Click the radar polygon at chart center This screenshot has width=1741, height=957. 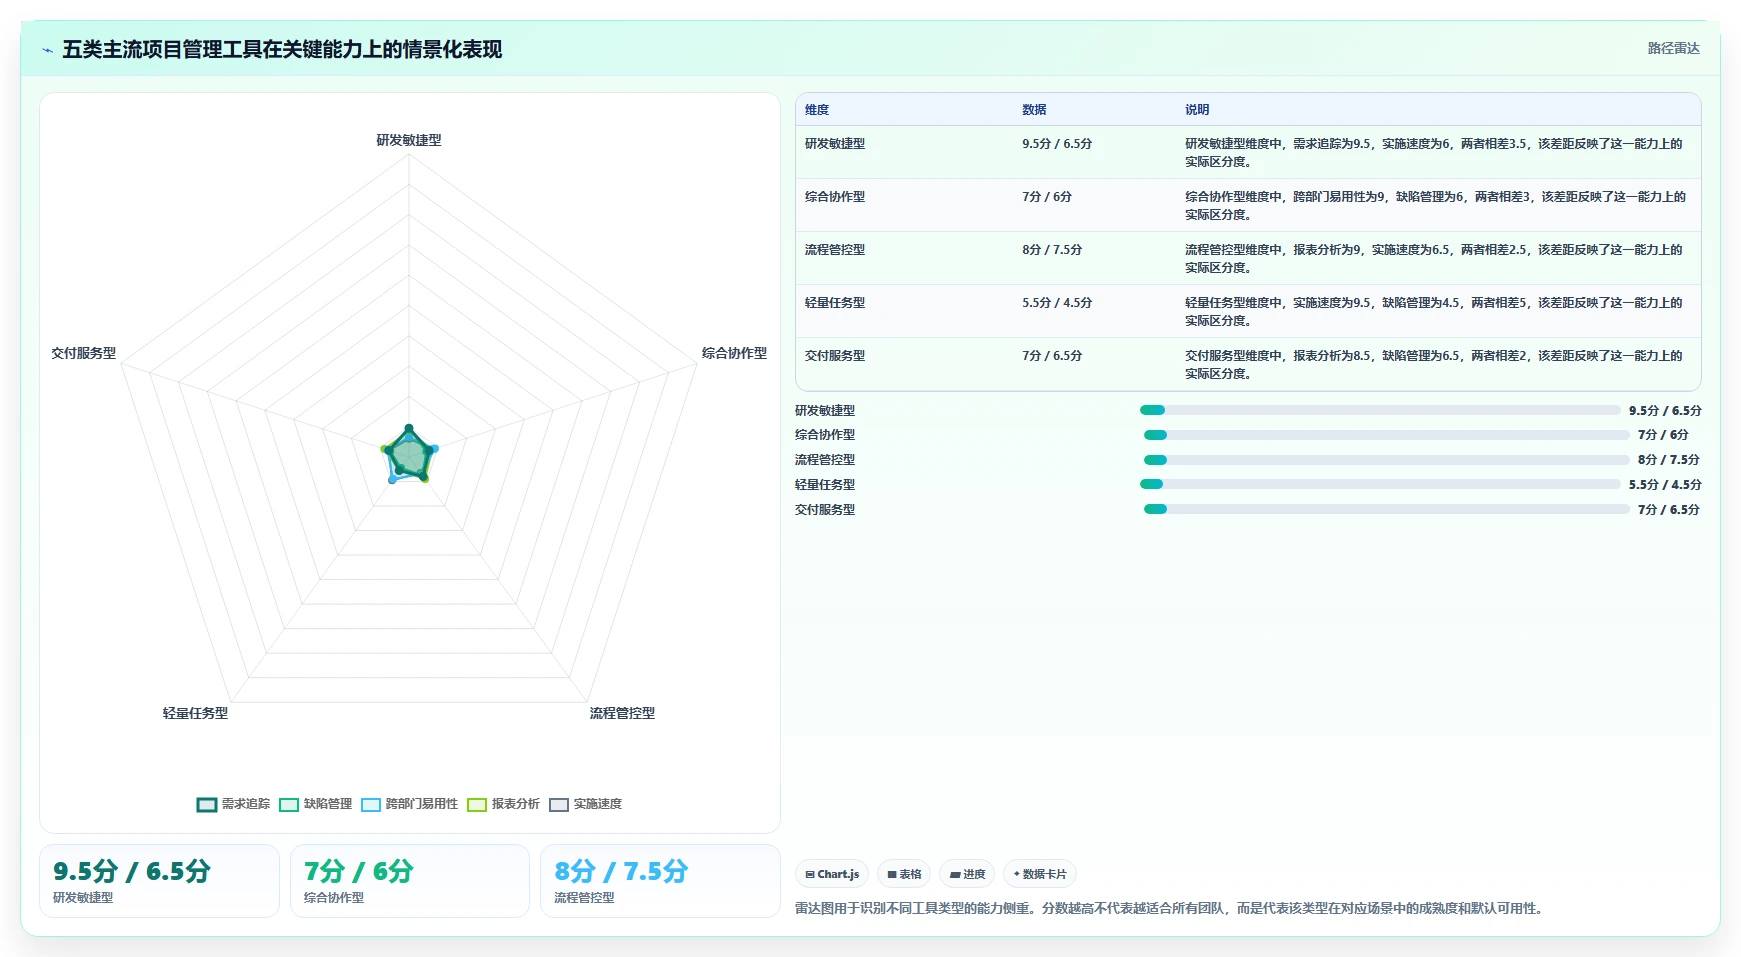click(x=409, y=456)
